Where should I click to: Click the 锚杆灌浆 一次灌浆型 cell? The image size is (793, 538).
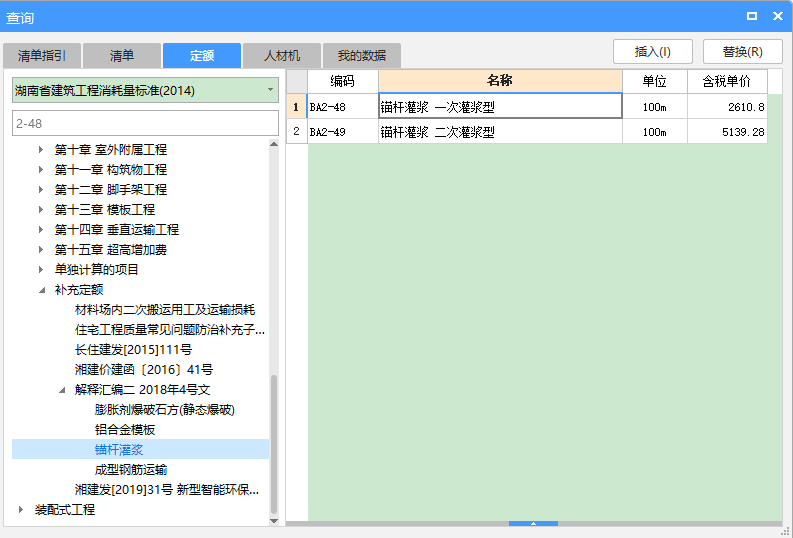tap(500, 107)
